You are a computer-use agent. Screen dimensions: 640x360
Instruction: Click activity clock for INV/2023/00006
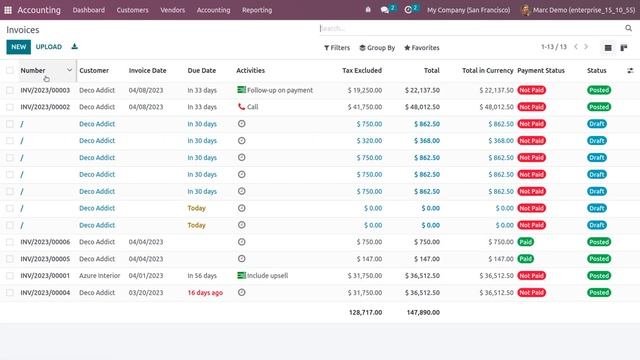(x=242, y=242)
